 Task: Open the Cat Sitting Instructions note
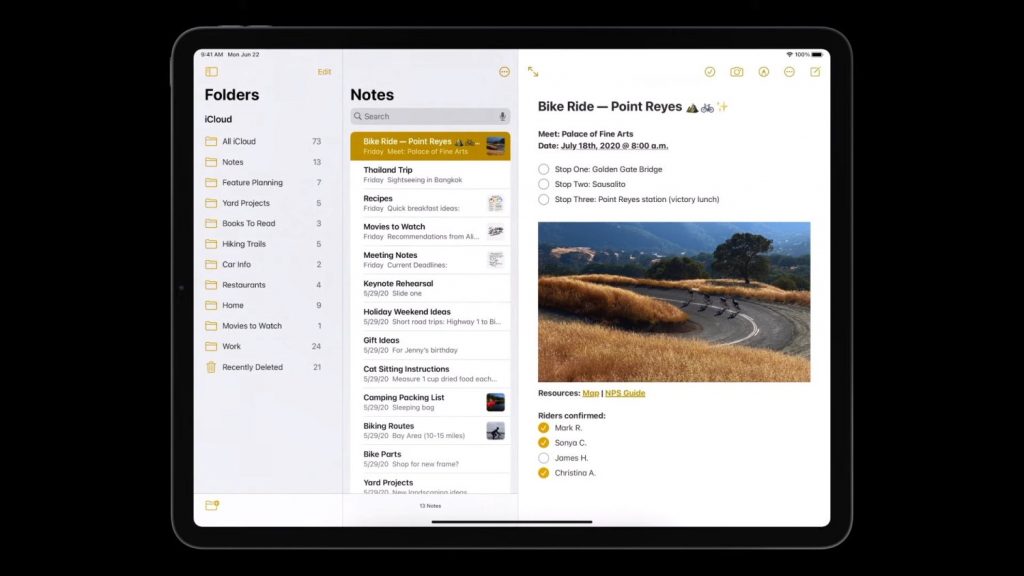430,374
